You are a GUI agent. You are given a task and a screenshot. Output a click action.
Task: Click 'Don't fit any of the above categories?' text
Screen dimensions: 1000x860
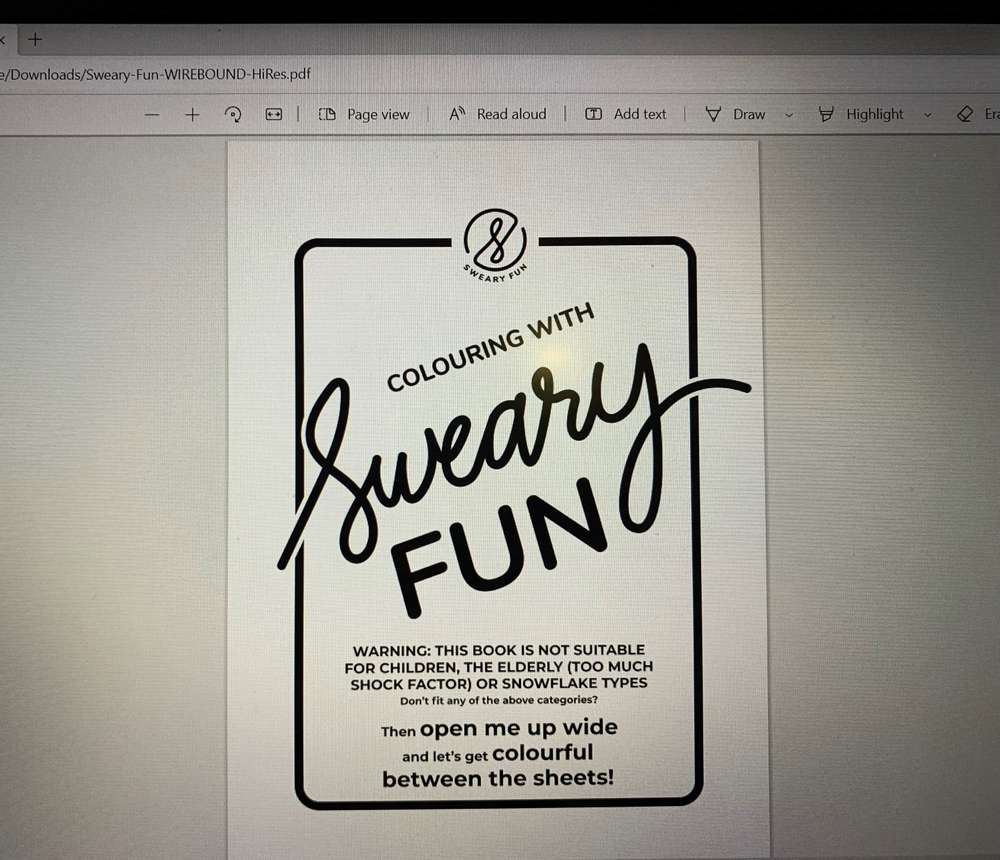coord(499,700)
